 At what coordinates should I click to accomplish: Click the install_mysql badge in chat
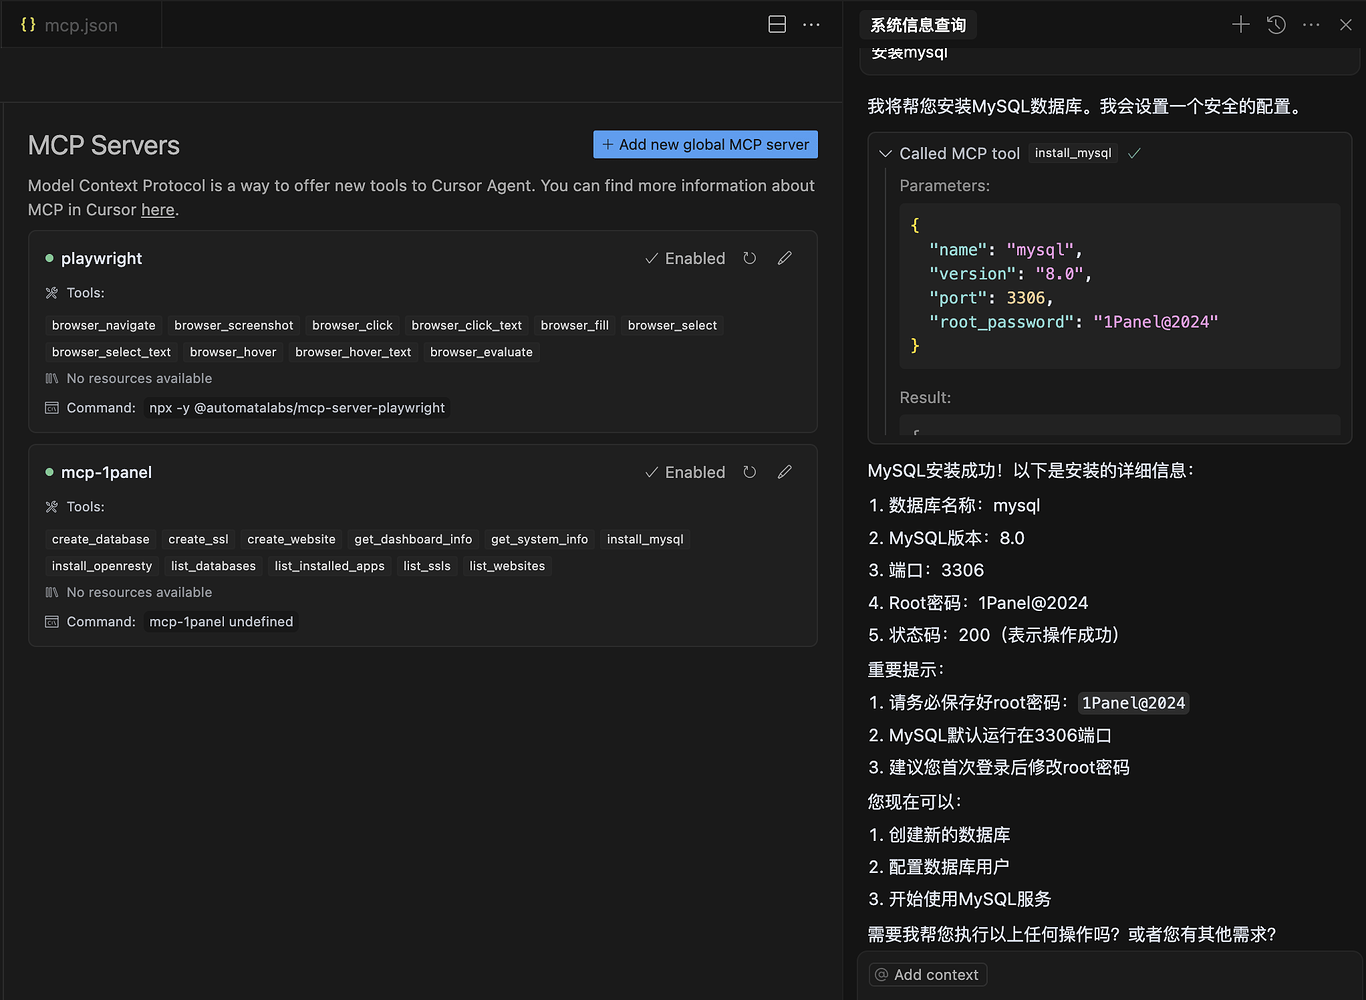click(x=1073, y=153)
